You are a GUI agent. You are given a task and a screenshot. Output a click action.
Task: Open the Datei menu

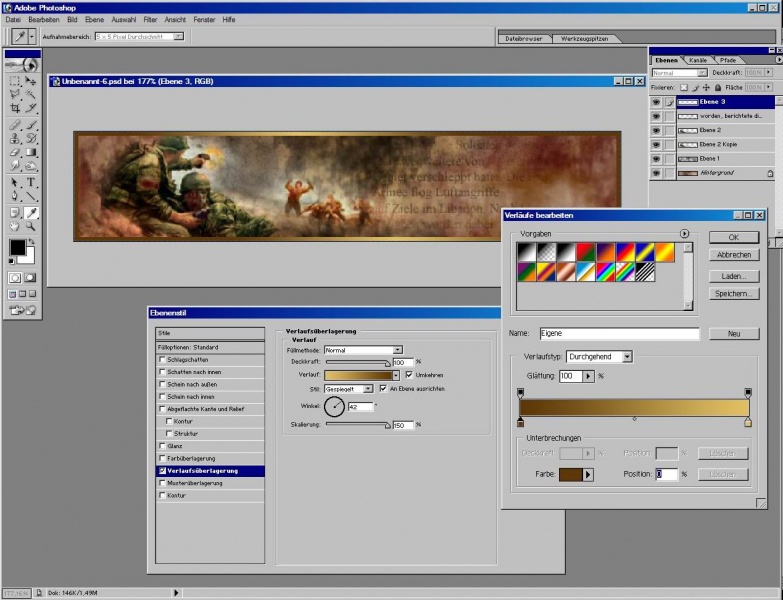13,19
